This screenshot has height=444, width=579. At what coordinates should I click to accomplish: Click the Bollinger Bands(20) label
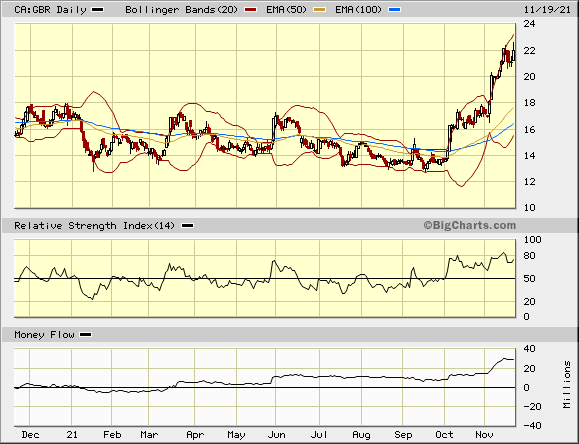(181, 10)
